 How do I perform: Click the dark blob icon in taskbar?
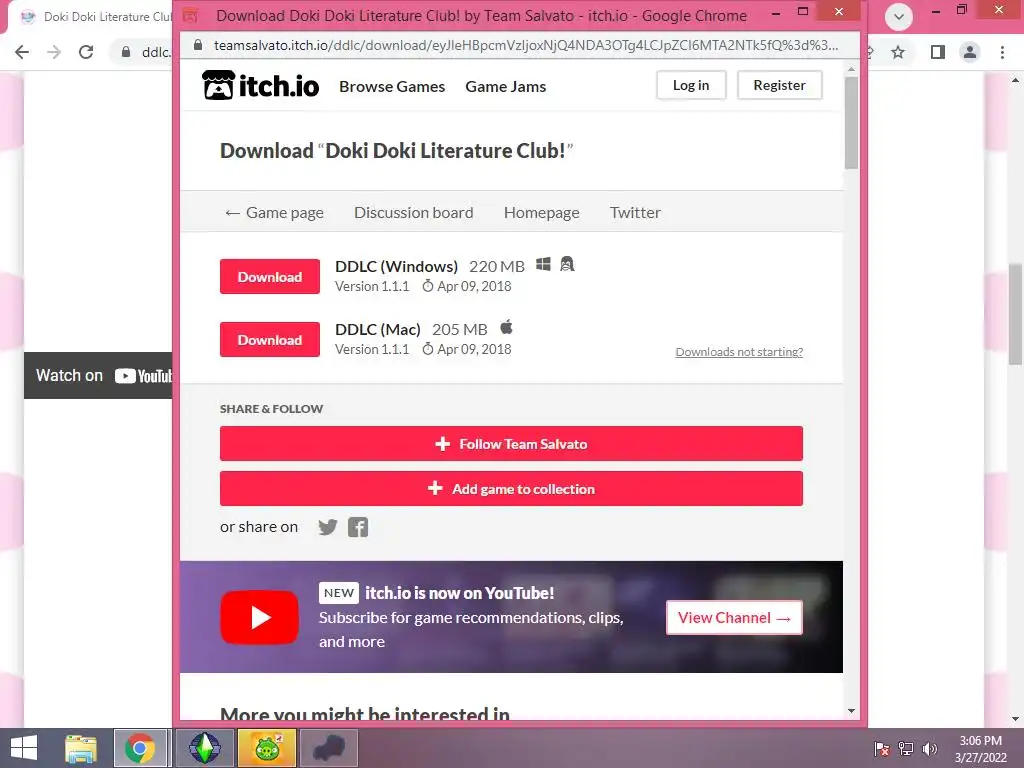point(328,748)
